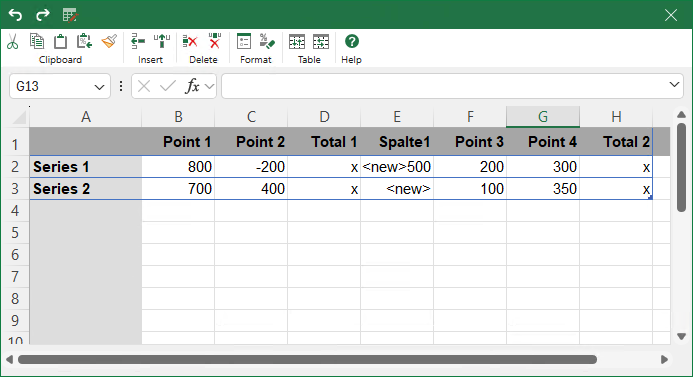Close the data sheet window
This screenshot has height=377, width=693.
click(x=670, y=15)
